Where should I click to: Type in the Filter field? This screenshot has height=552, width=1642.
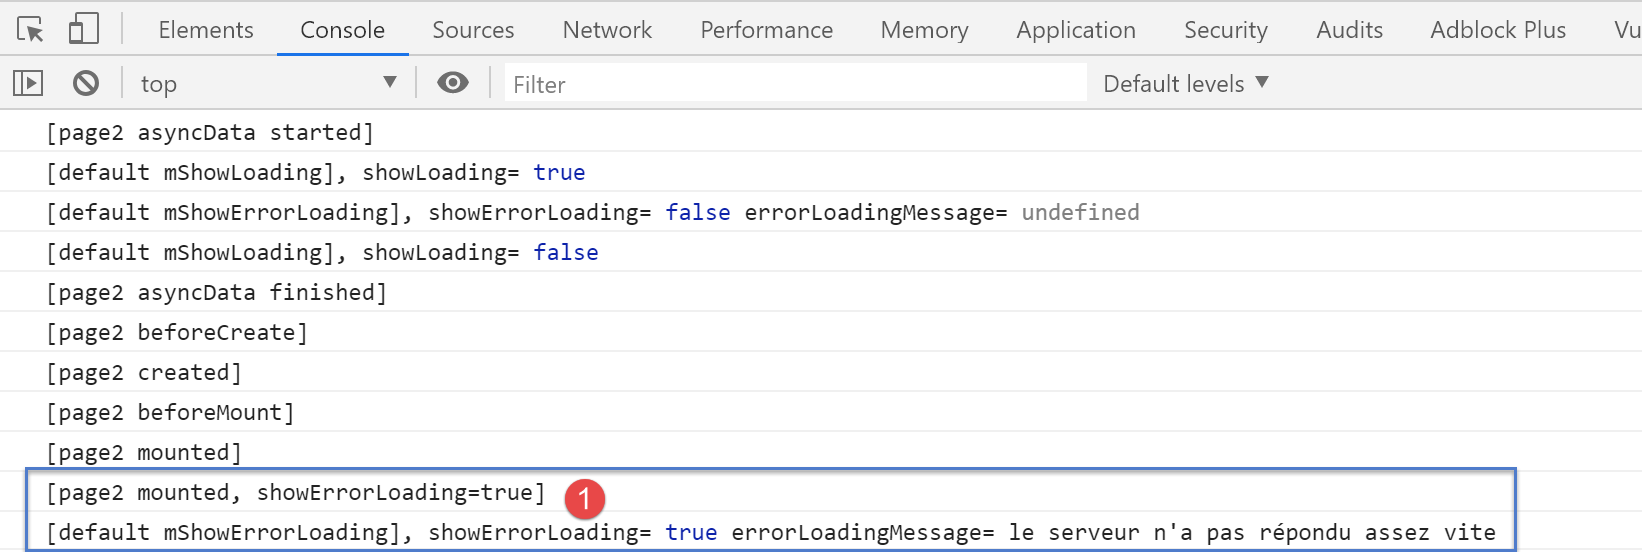(x=795, y=84)
